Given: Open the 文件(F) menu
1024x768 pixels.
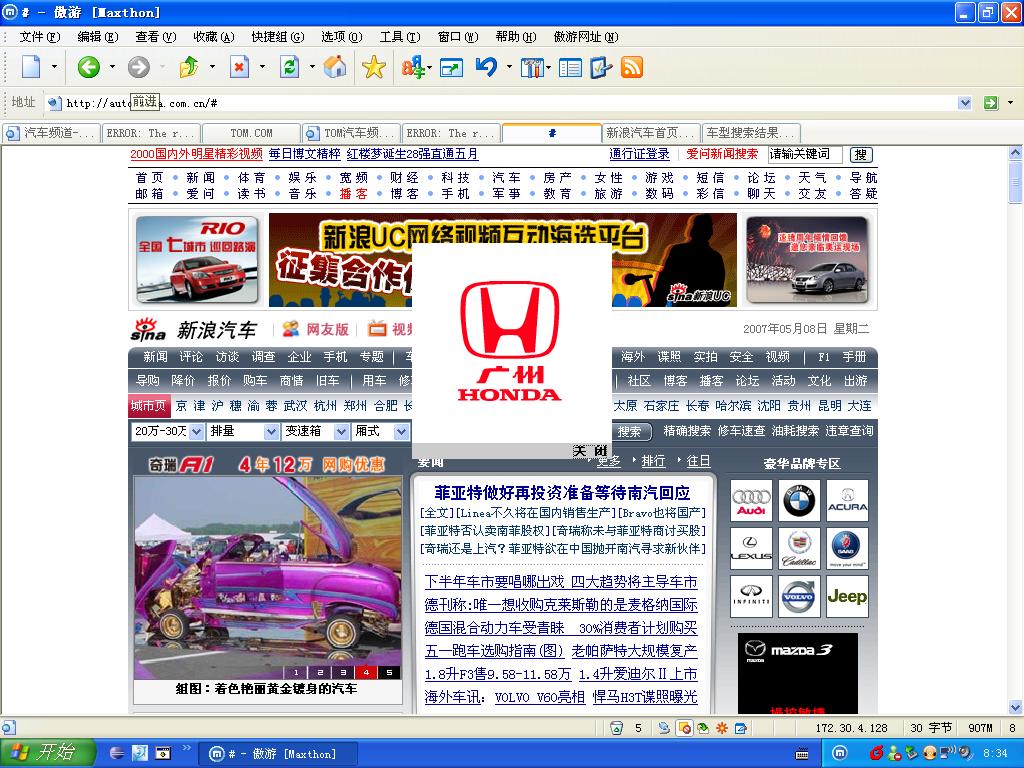Looking at the screenshot, I should coord(39,37).
